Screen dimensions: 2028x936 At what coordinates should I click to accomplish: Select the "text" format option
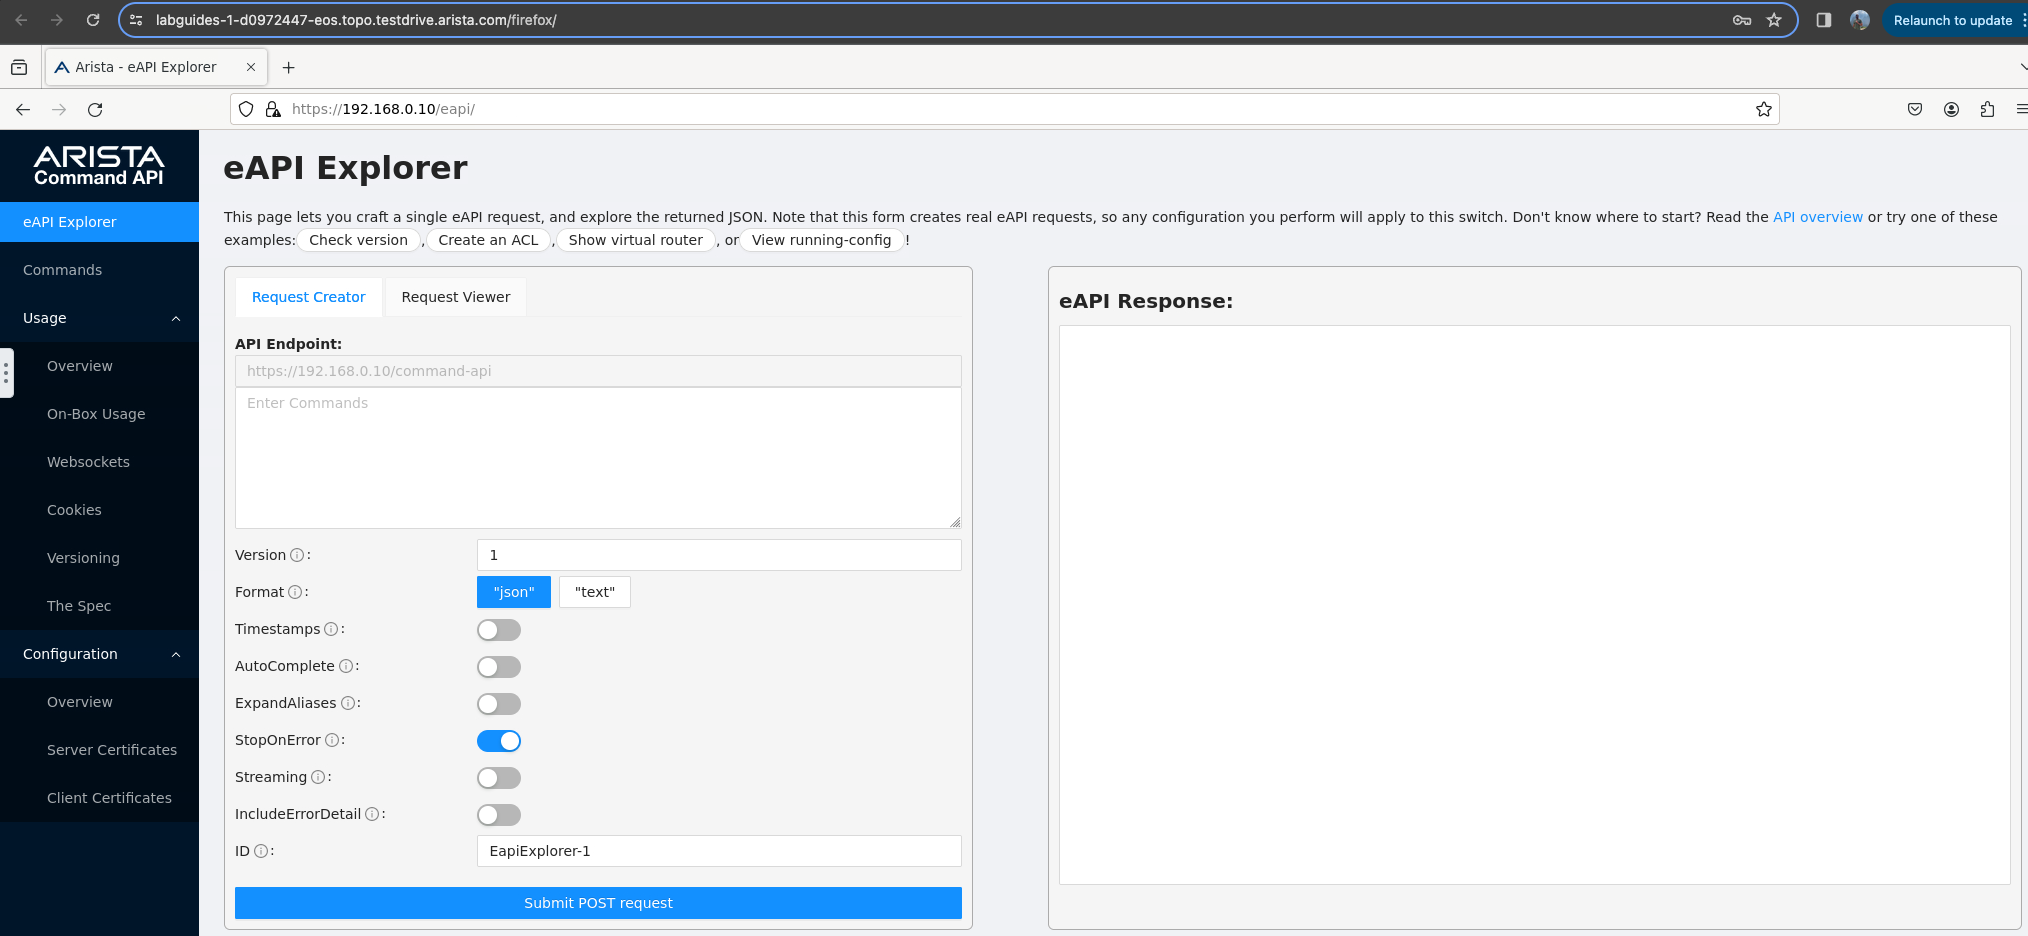pos(594,592)
